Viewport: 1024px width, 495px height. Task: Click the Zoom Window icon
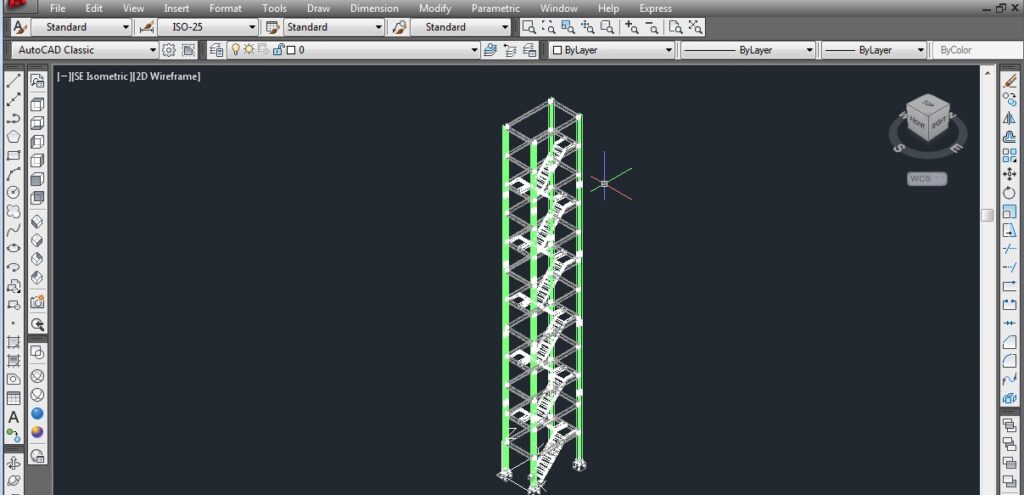pos(529,27)
